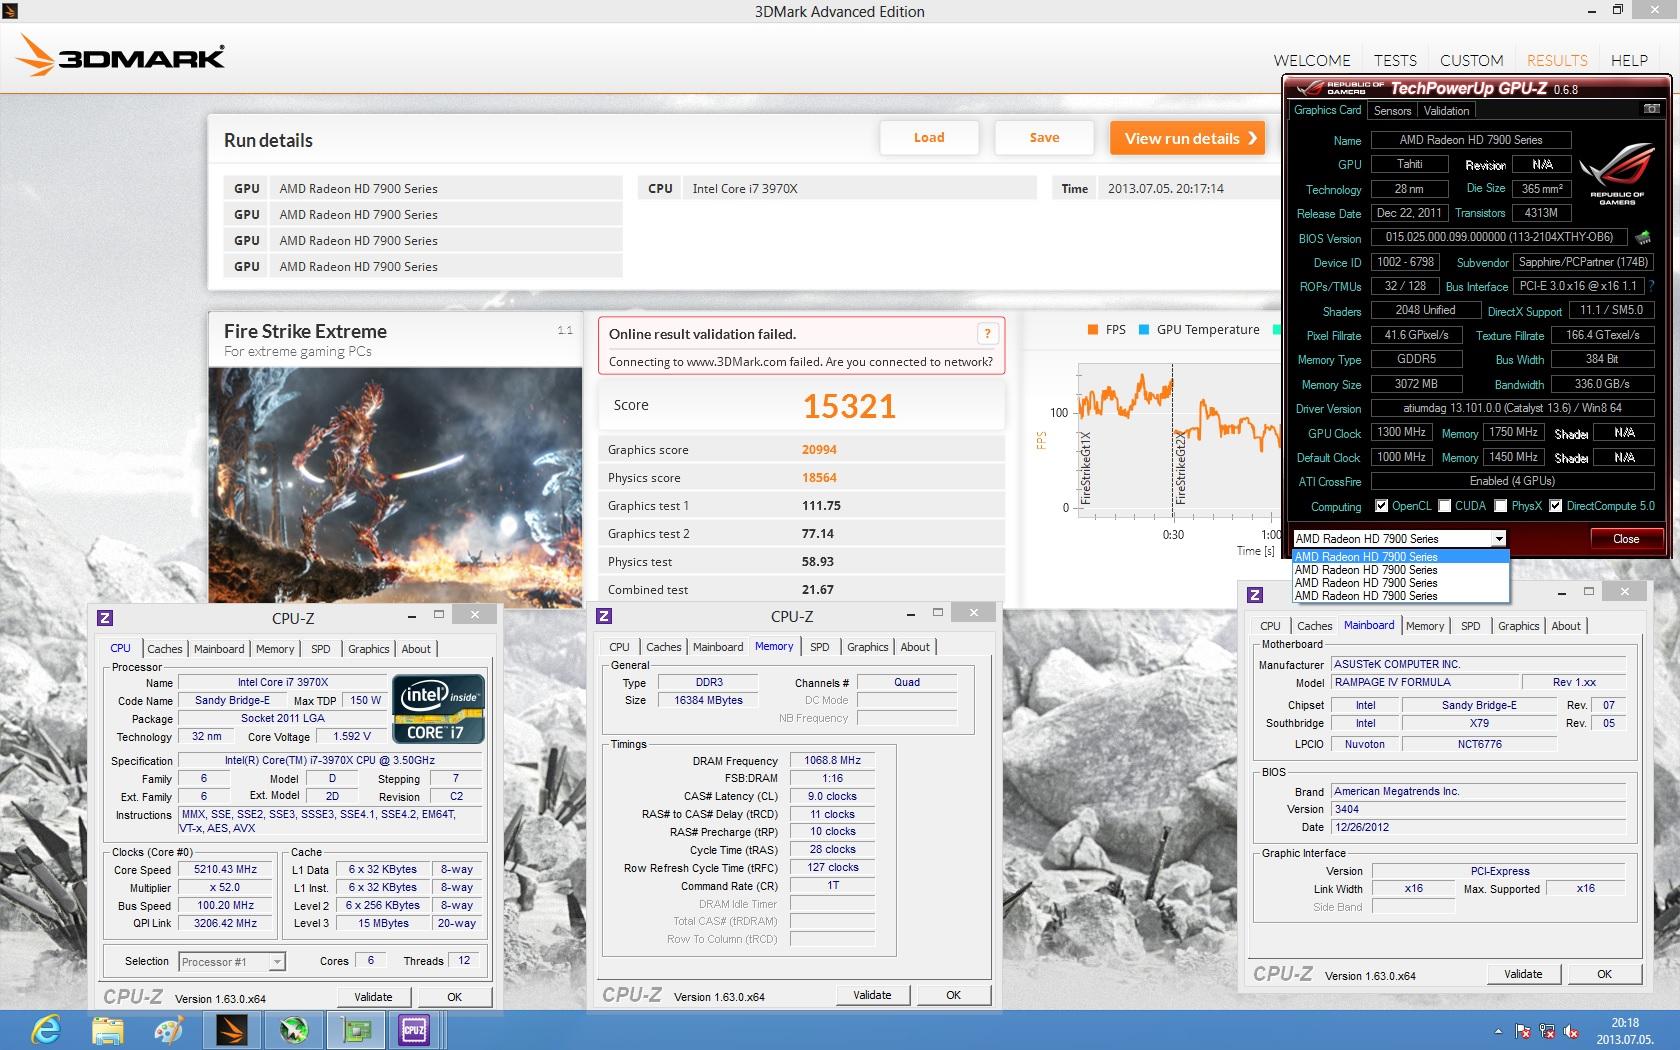This screenshot has width=1680, height=1050.
Task: Select highlighted AMD Radeon HD 7900 entry
Action: click(x=1400, y=557)
